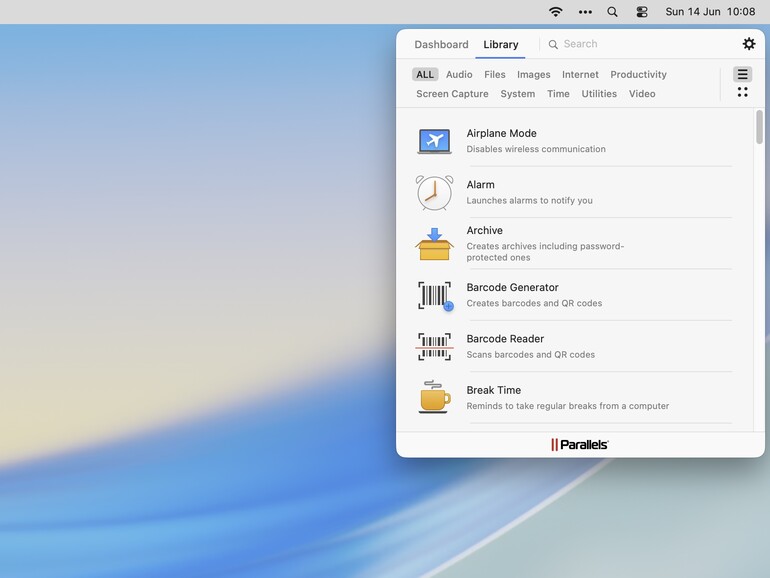Filter tools by Images category
Screen dimensions: 770x578
[x=533, y=75]
